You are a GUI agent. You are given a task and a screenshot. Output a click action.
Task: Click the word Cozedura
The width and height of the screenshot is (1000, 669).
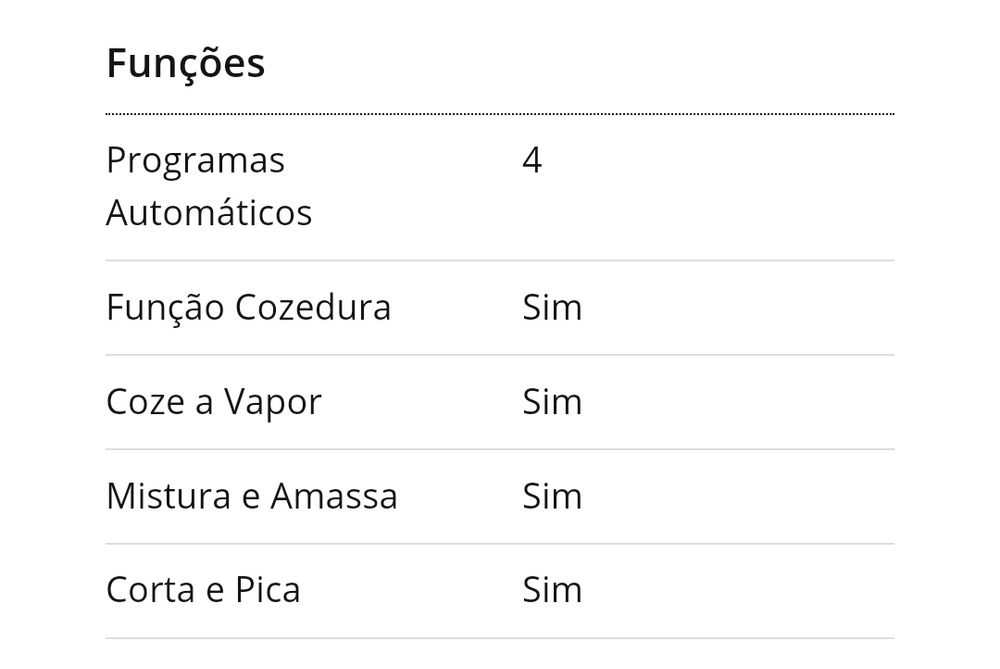point(312,307)
